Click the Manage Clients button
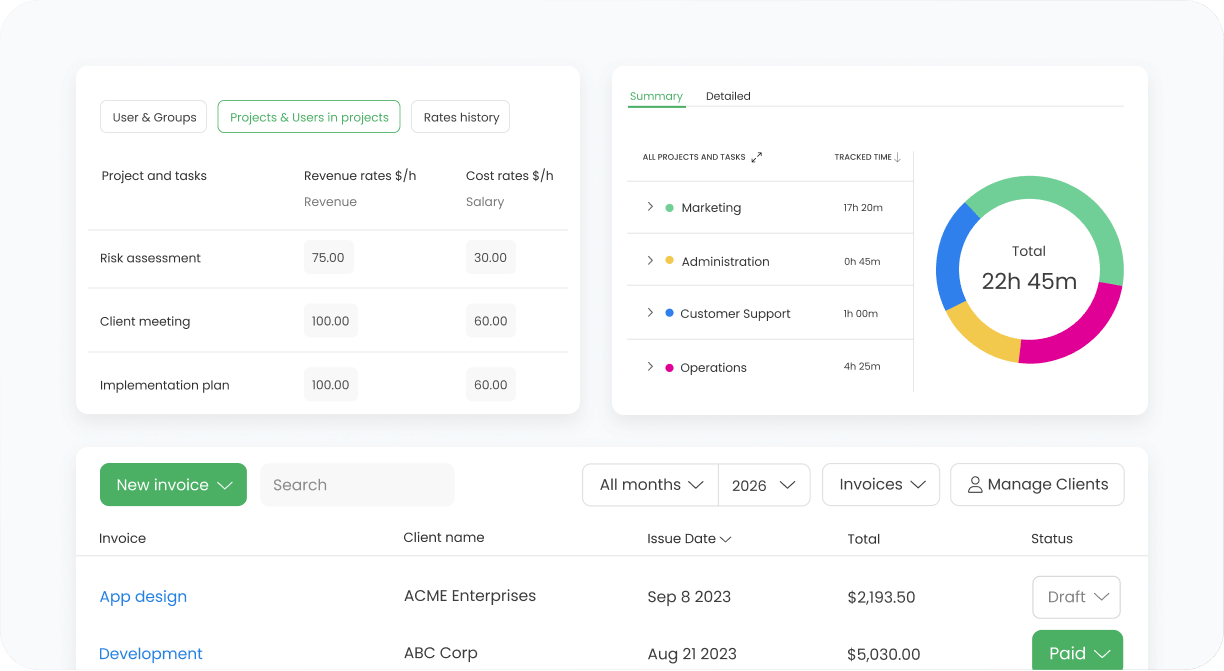Image resolution: width=1224 pixels, height=671 pixels. click(x=1037, y=485)
